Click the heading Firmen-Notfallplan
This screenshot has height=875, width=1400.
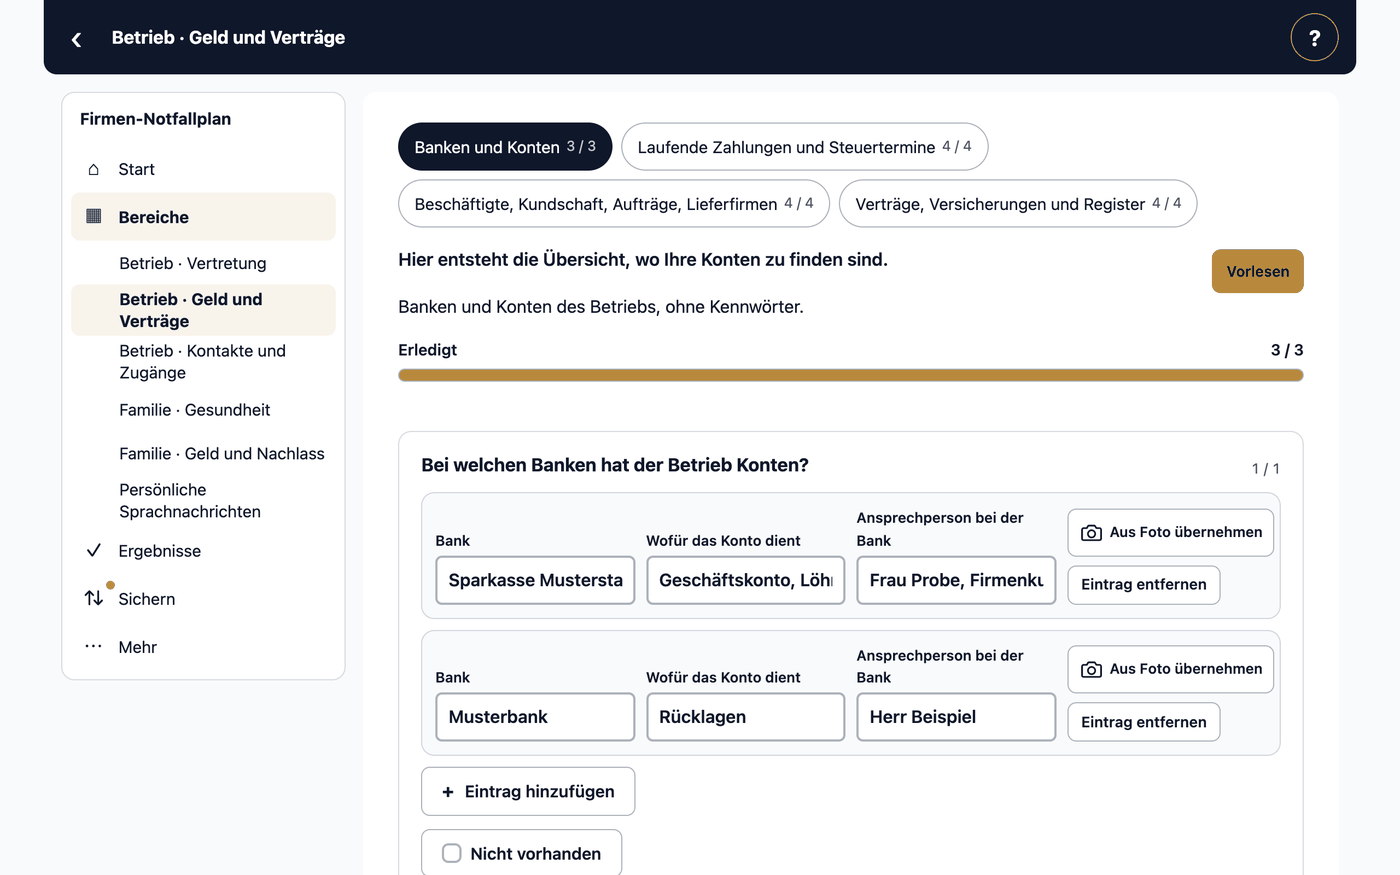point(155,119)
